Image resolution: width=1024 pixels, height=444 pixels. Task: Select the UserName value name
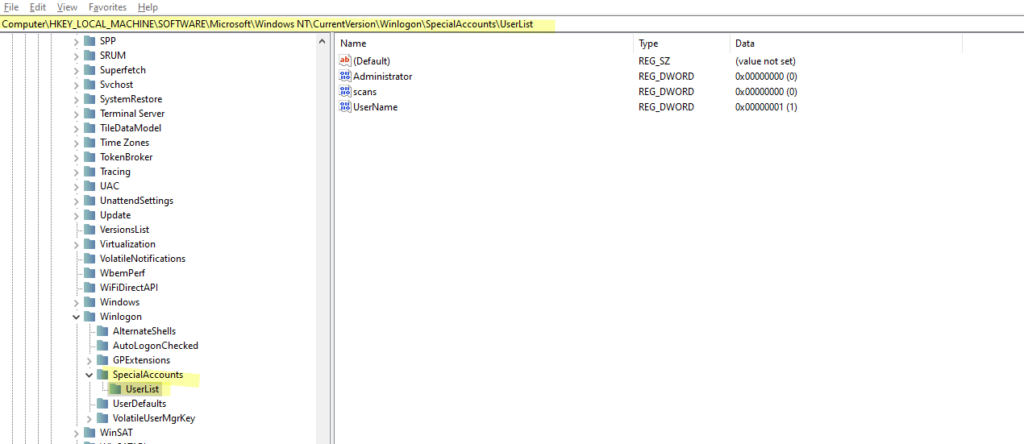376,107
